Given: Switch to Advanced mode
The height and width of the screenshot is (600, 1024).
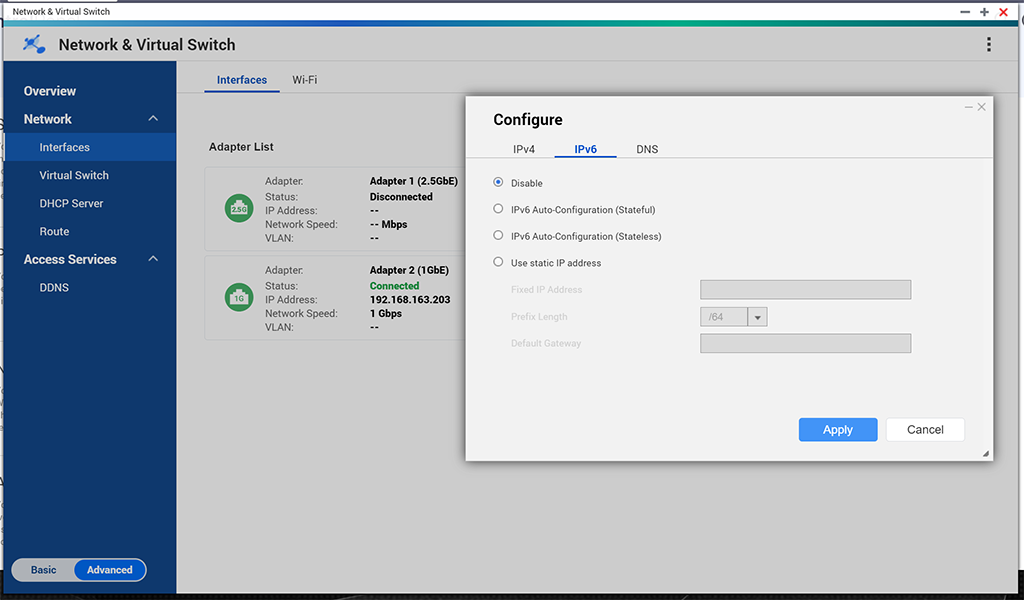Looking at the screenshot, I should point(110,570).
